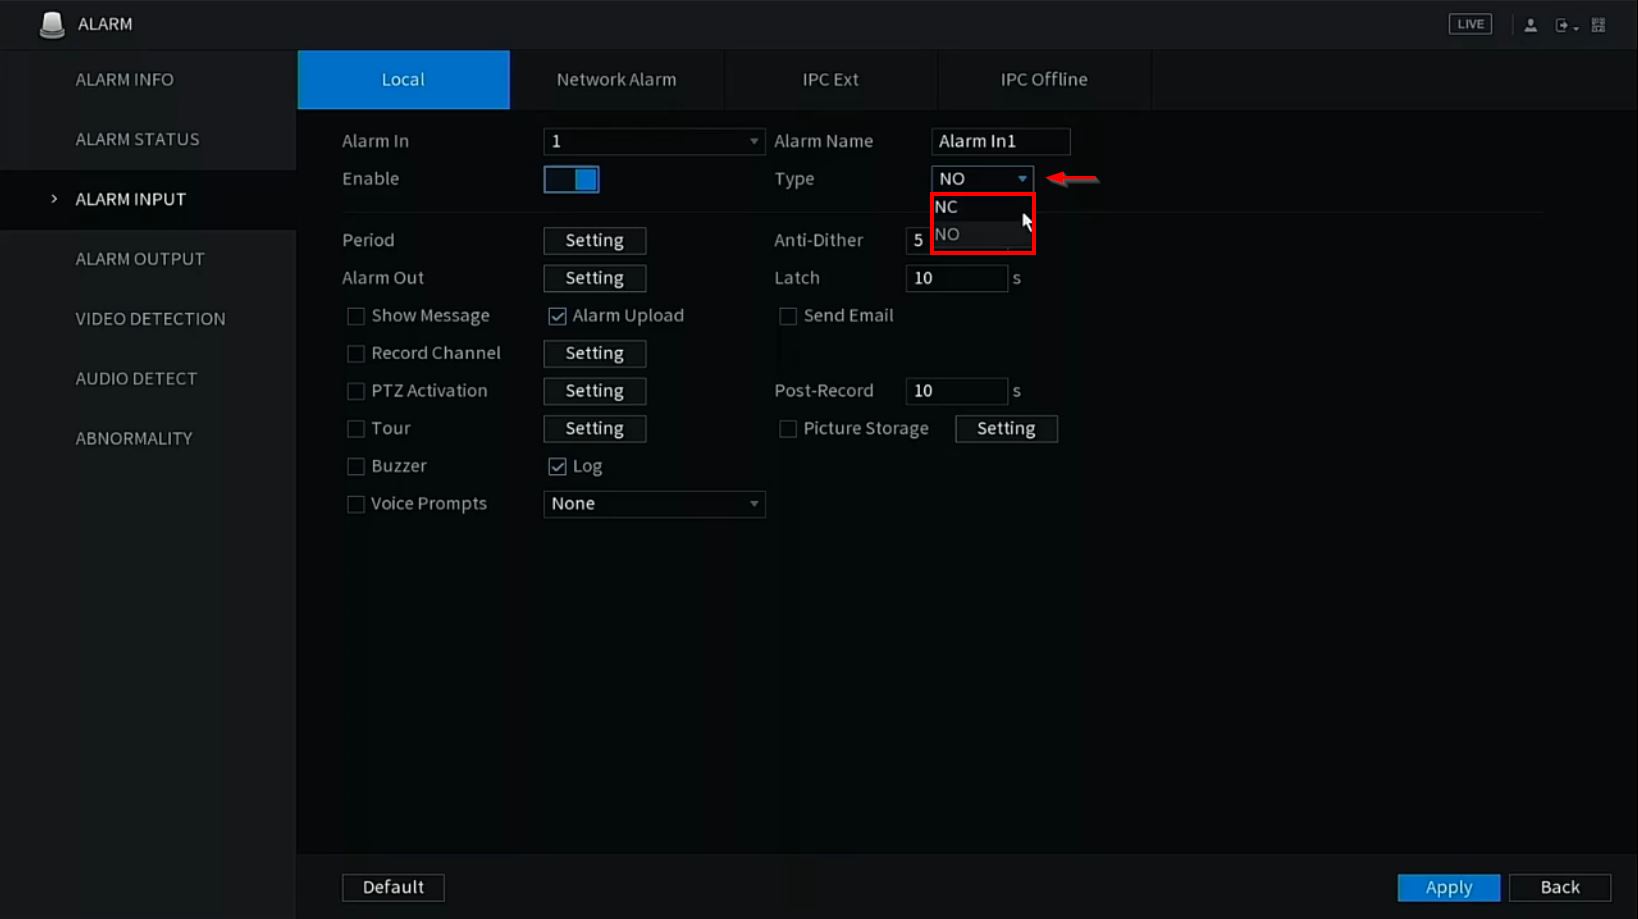This screenshot has width=1638, height=919.
Task: Open the Period Setting button
Action: coord(594,241)
